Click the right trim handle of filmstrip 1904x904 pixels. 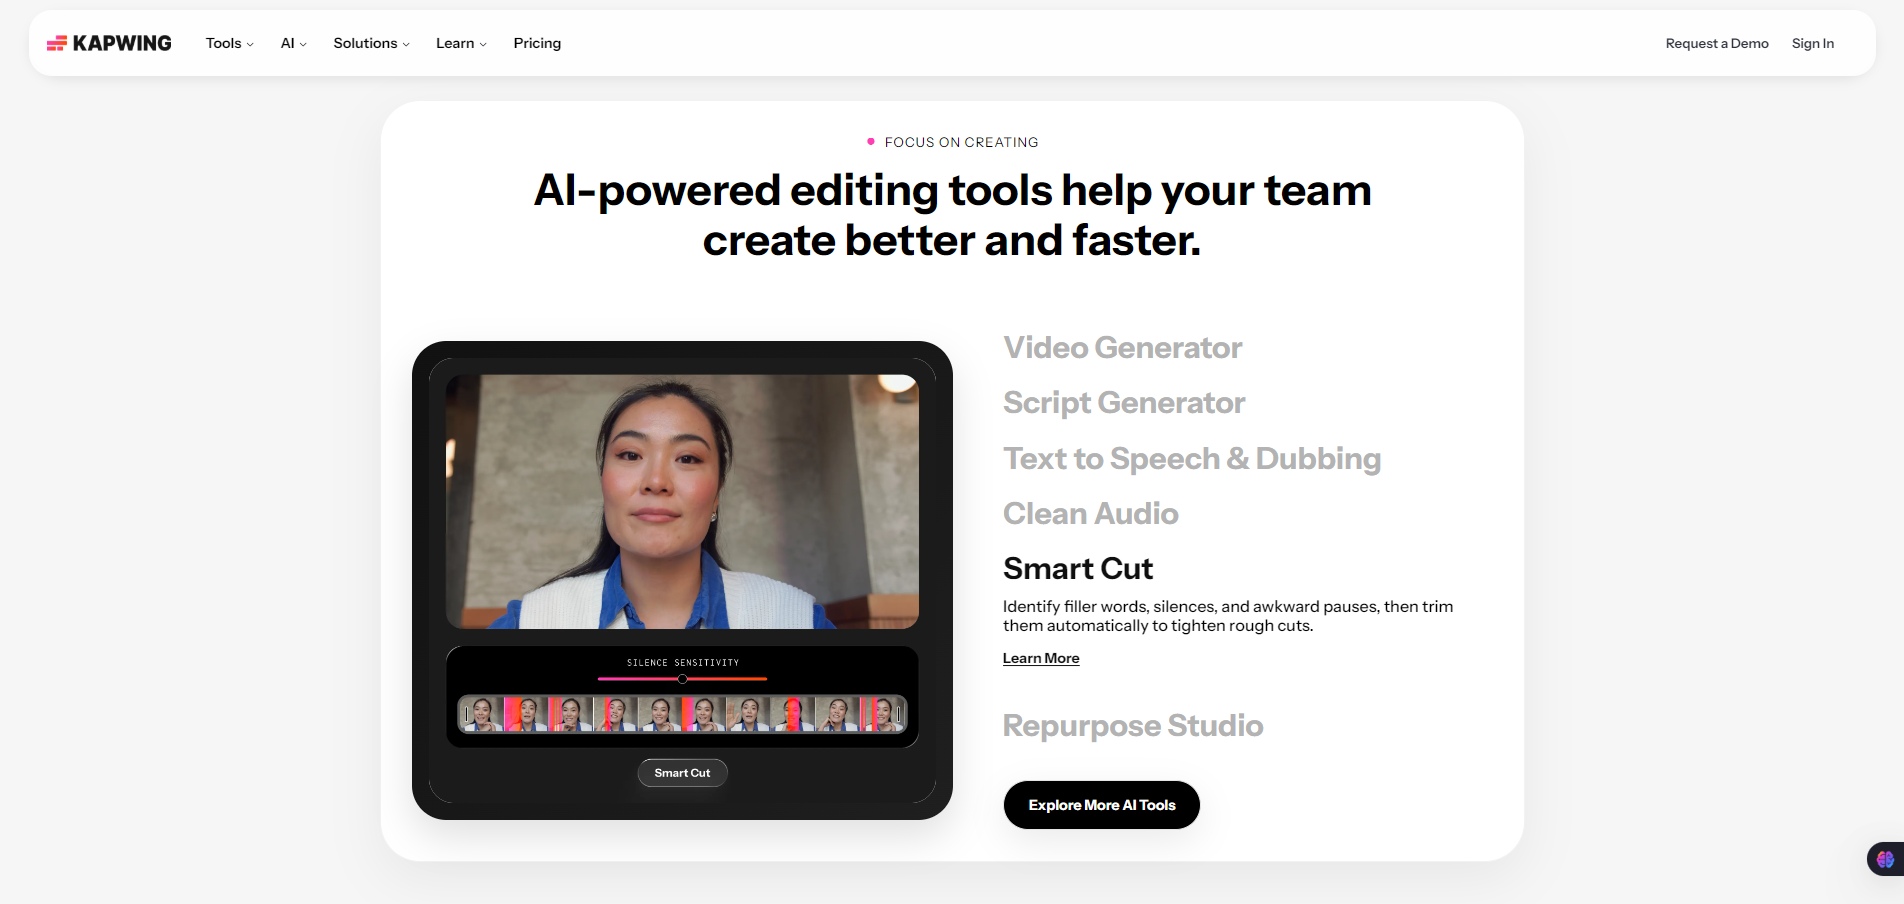pyautogui.click(x=899, y=714)
